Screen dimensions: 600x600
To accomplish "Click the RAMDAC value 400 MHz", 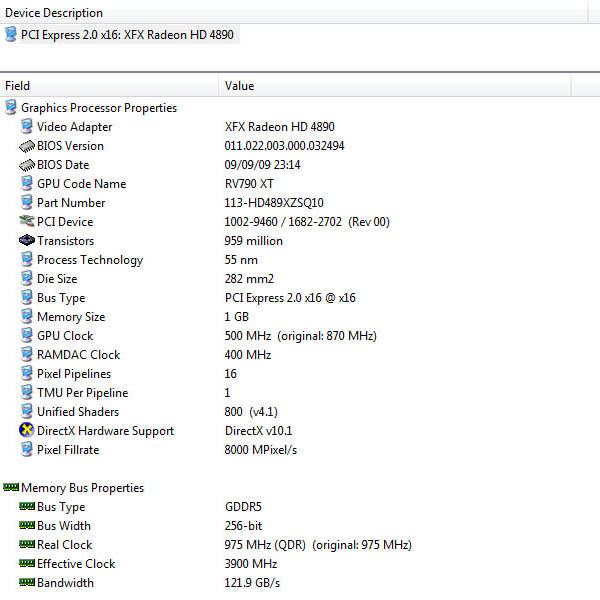I will (248, 355).
